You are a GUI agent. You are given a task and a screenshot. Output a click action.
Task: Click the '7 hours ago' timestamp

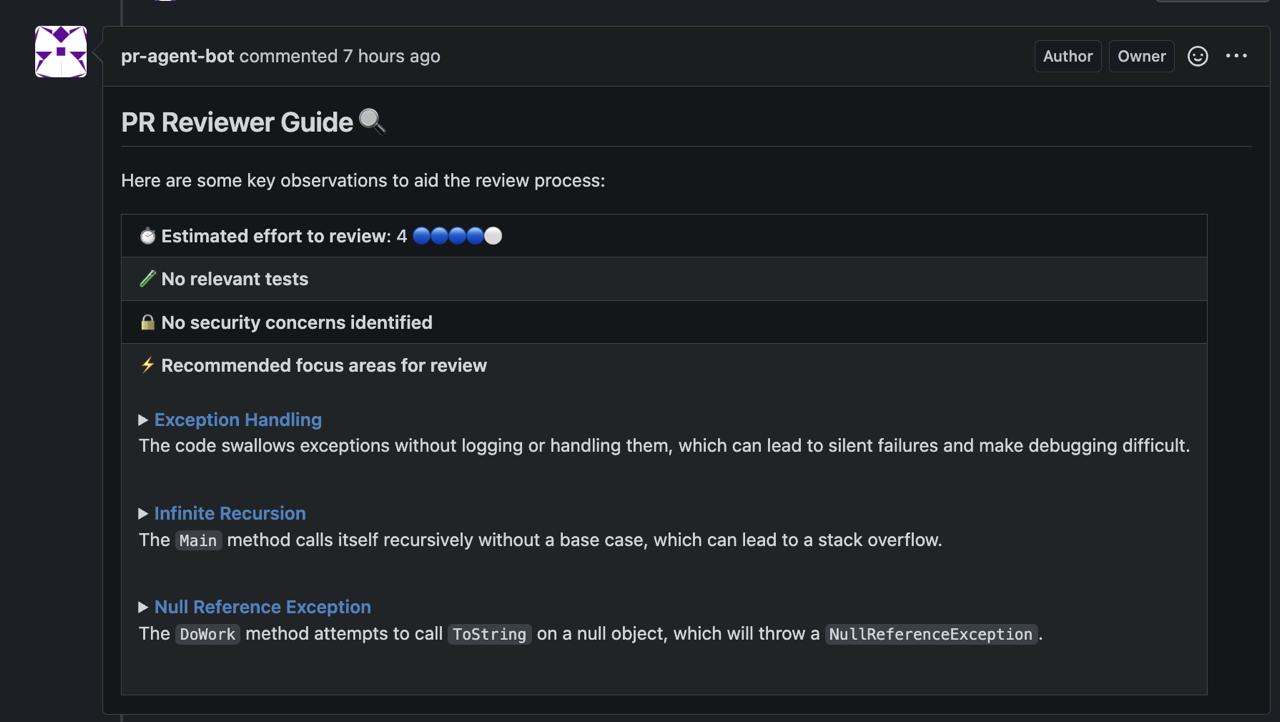(391, 56)
